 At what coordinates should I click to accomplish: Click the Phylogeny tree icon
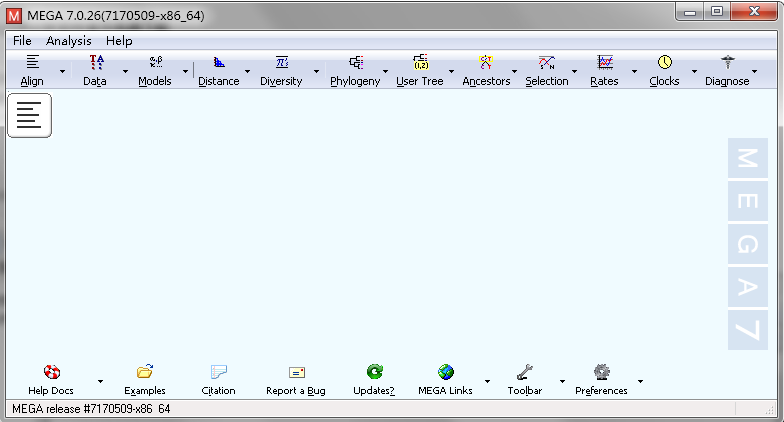[x=356, y=62]
